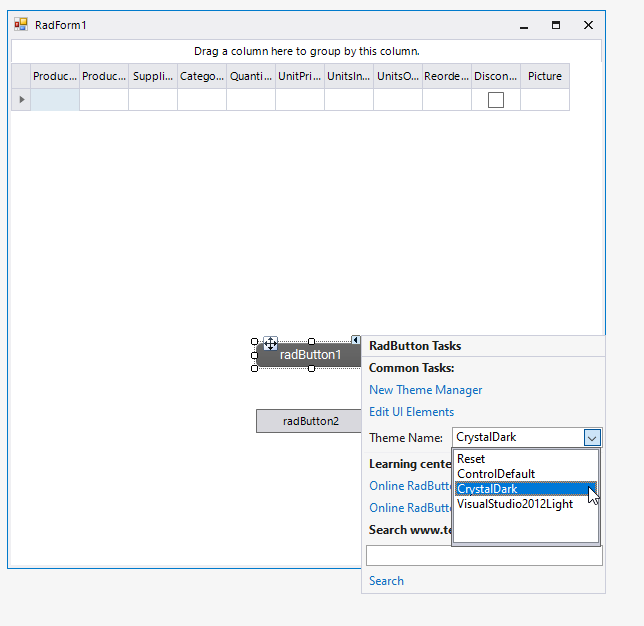The width and height of the screenshot is (644, 626).
Task: Close the RadForm1 window
Action: 588,25
